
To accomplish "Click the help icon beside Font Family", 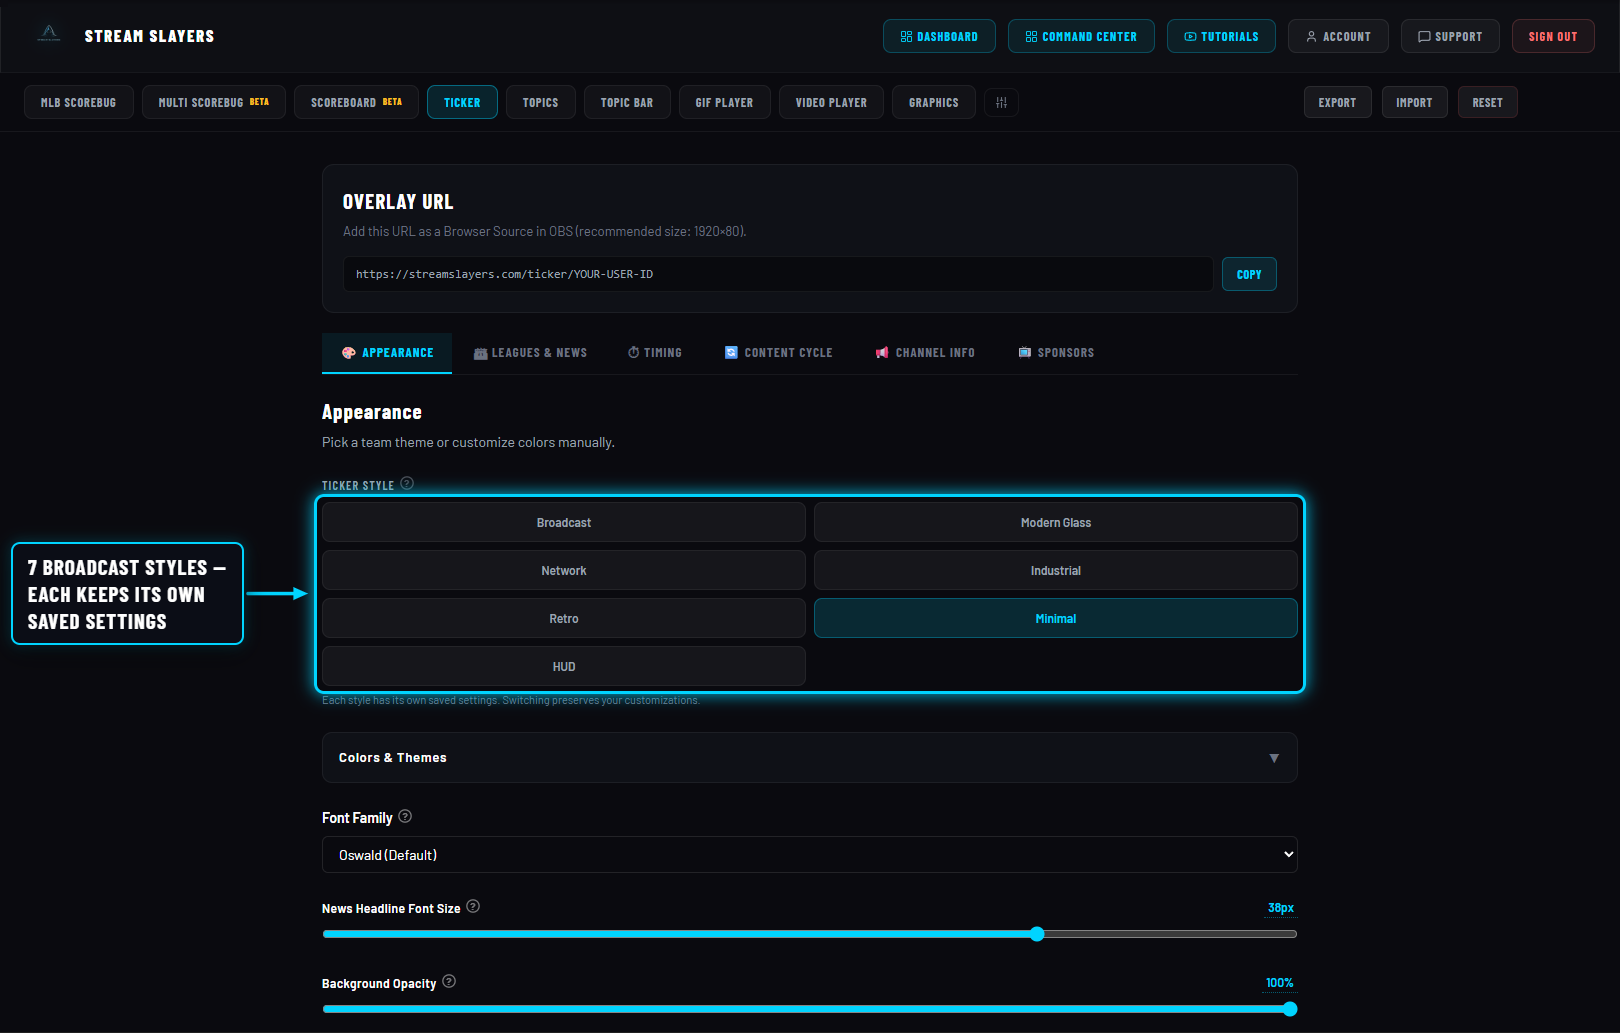I will [x=405, y=816].
